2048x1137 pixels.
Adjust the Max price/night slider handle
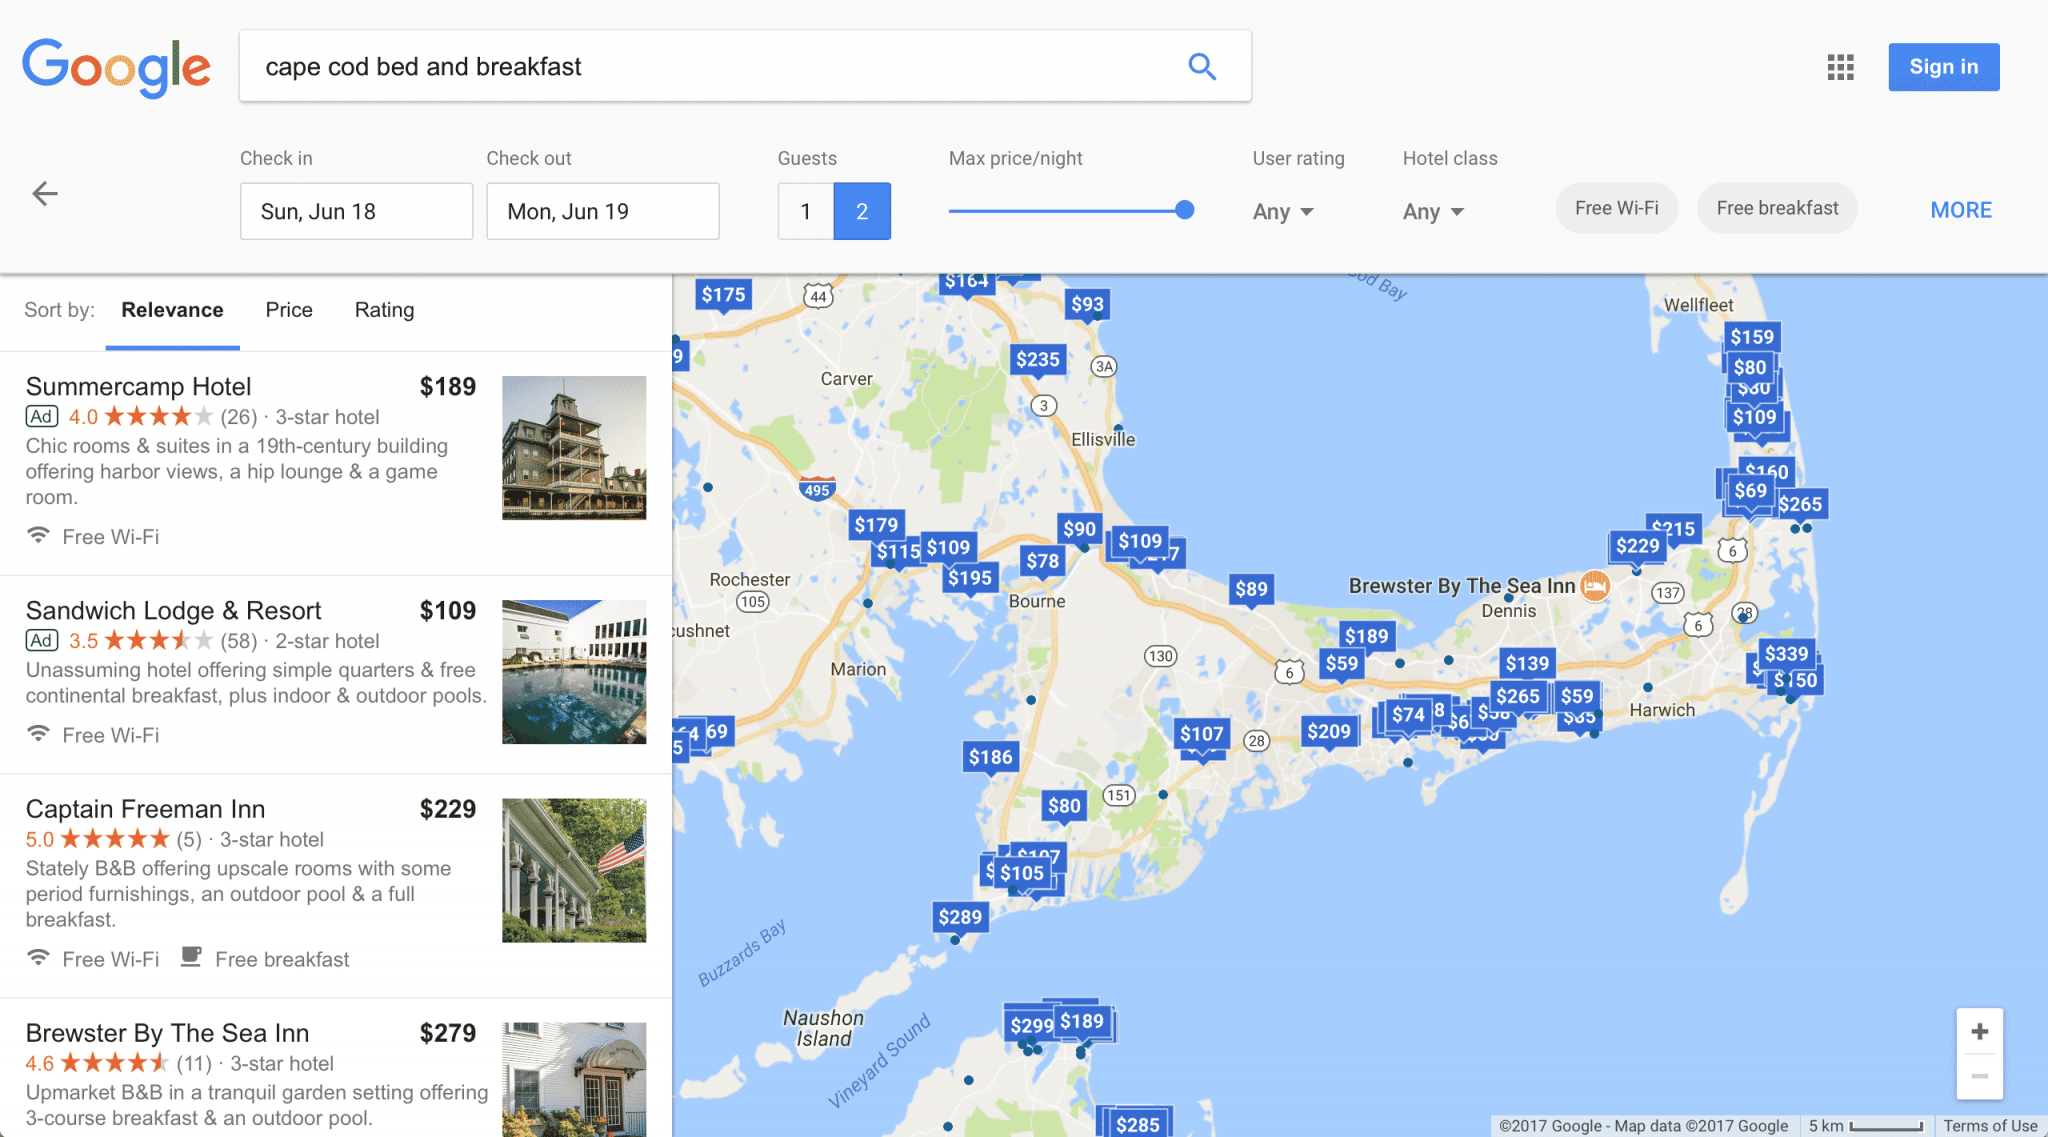(1184, 210)
